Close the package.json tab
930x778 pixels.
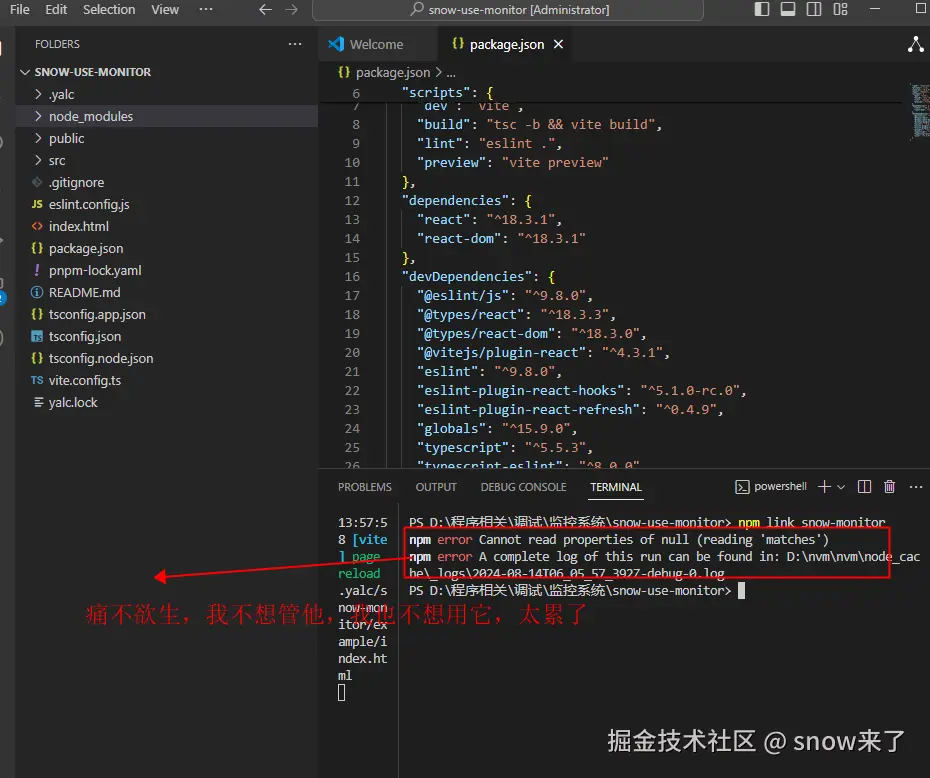click(558, 44)
